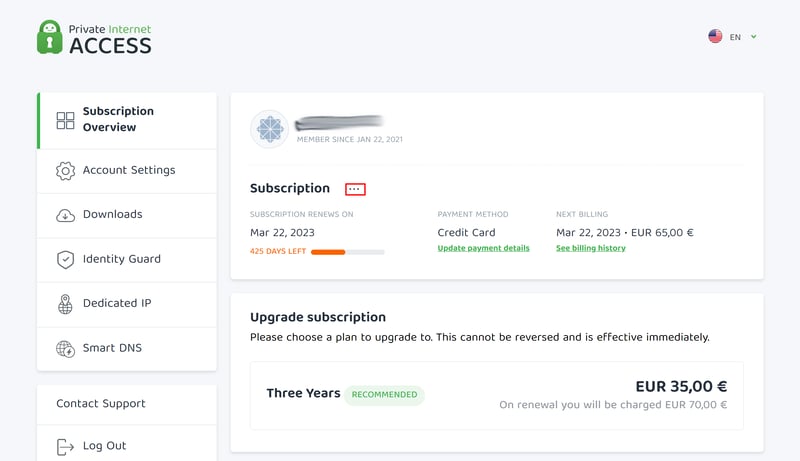Expand the EN language dropdown chevron
This screenshot has height=461, width=800.
coord(754,37)
